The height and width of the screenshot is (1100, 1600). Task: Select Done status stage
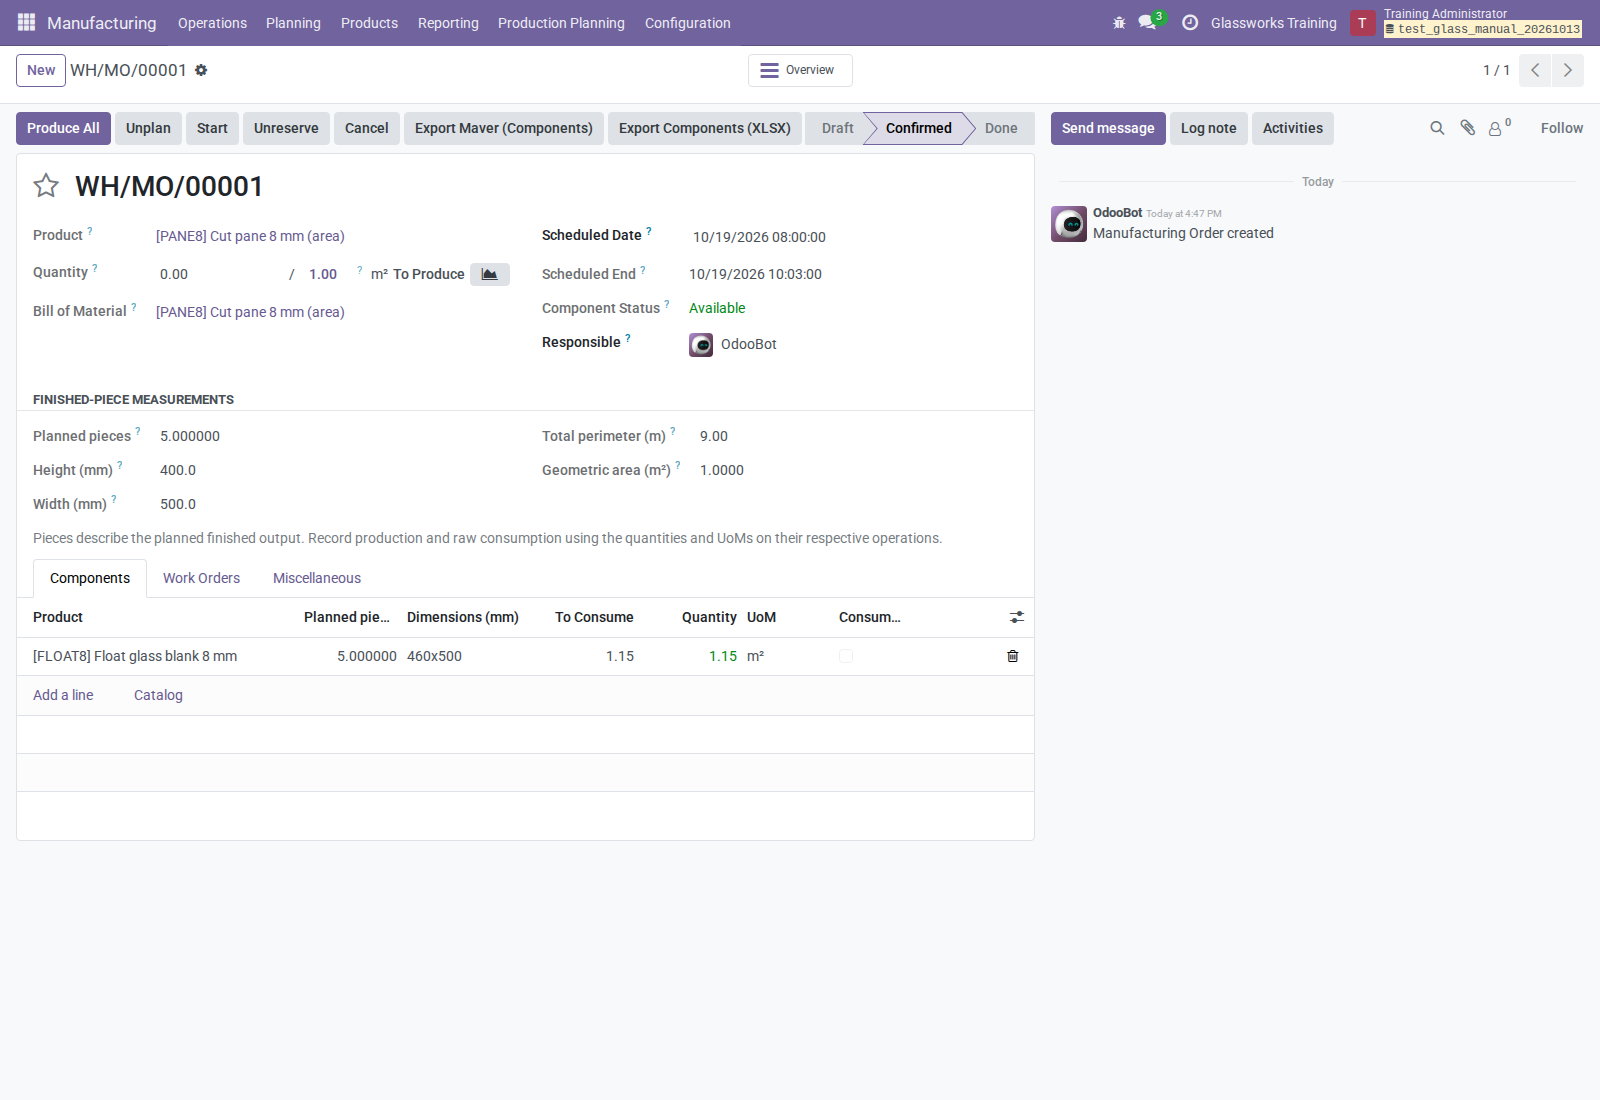[1001, 128]
